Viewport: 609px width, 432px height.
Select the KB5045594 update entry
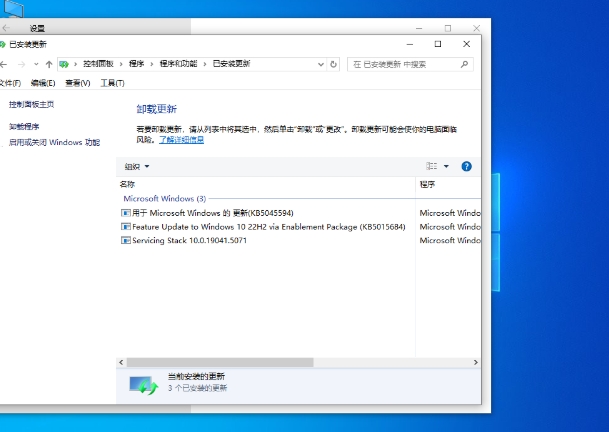pos(212,213)
